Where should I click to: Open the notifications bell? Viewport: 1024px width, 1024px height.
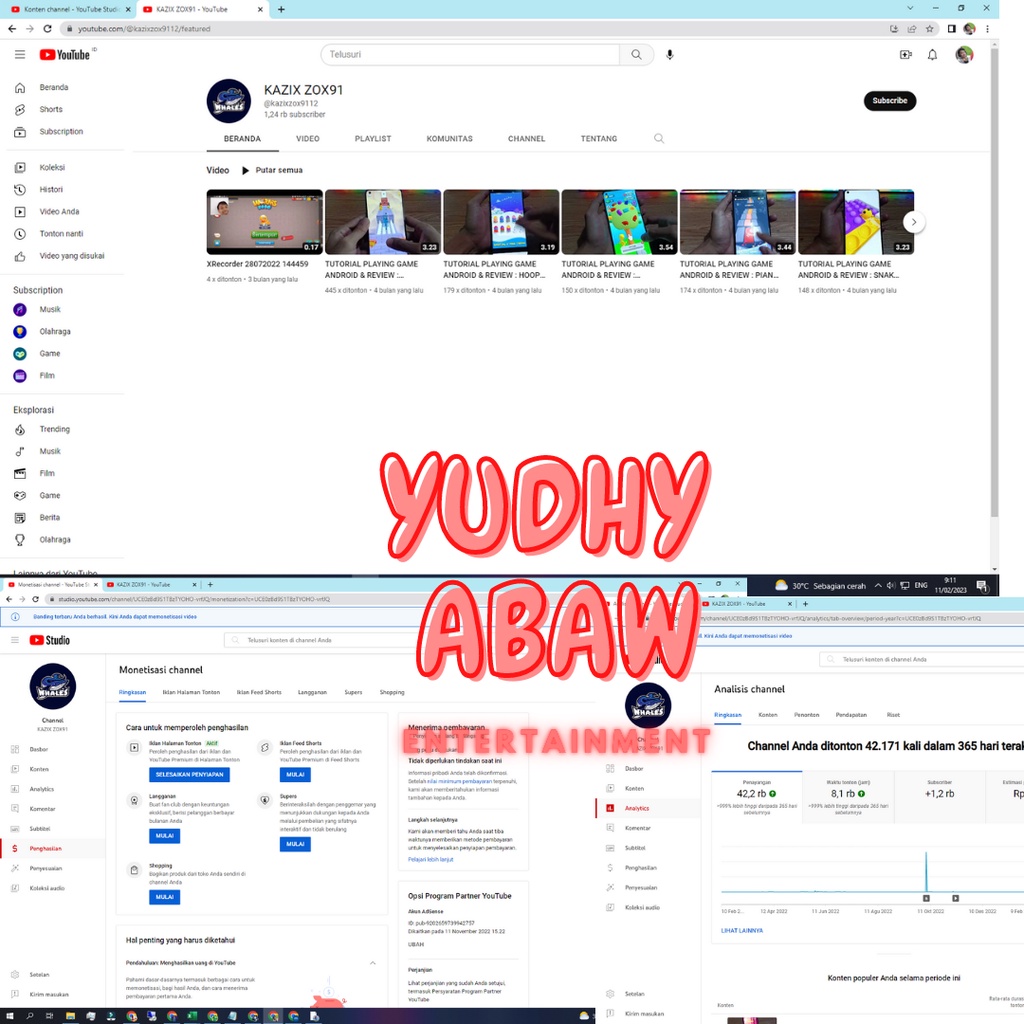pos(933,55)
